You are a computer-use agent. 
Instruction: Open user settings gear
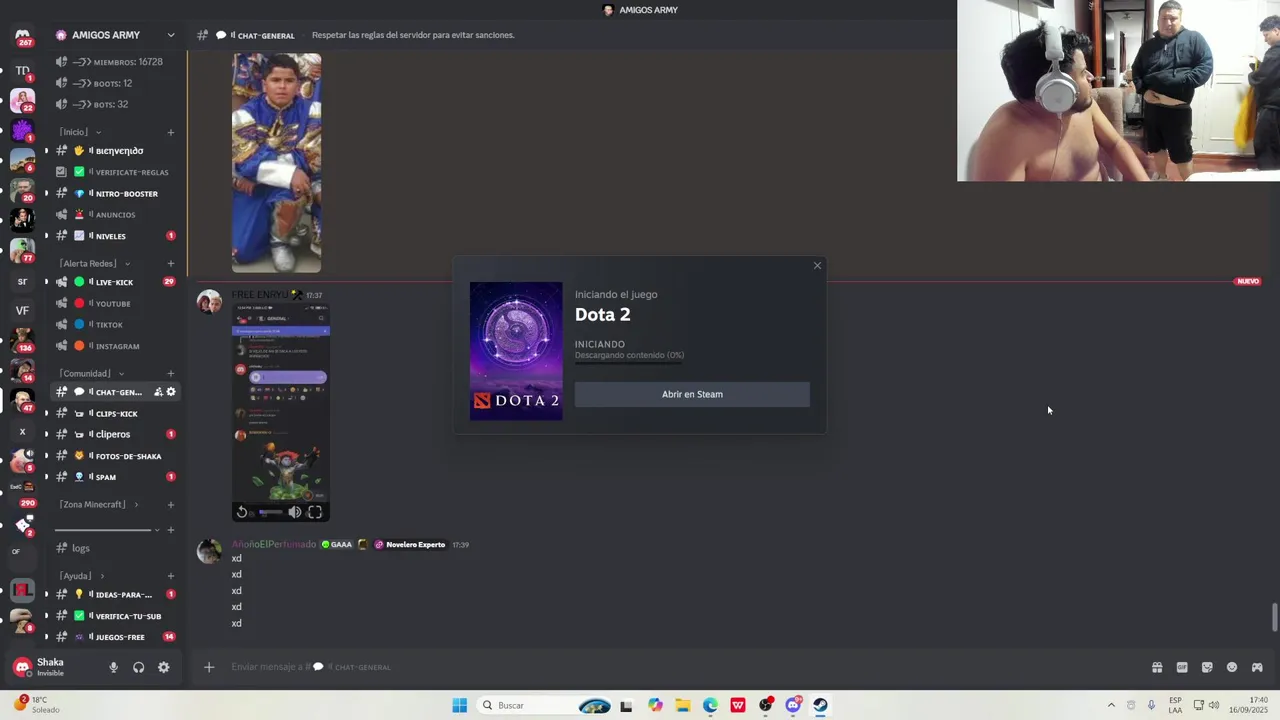[x=164, y=667]
